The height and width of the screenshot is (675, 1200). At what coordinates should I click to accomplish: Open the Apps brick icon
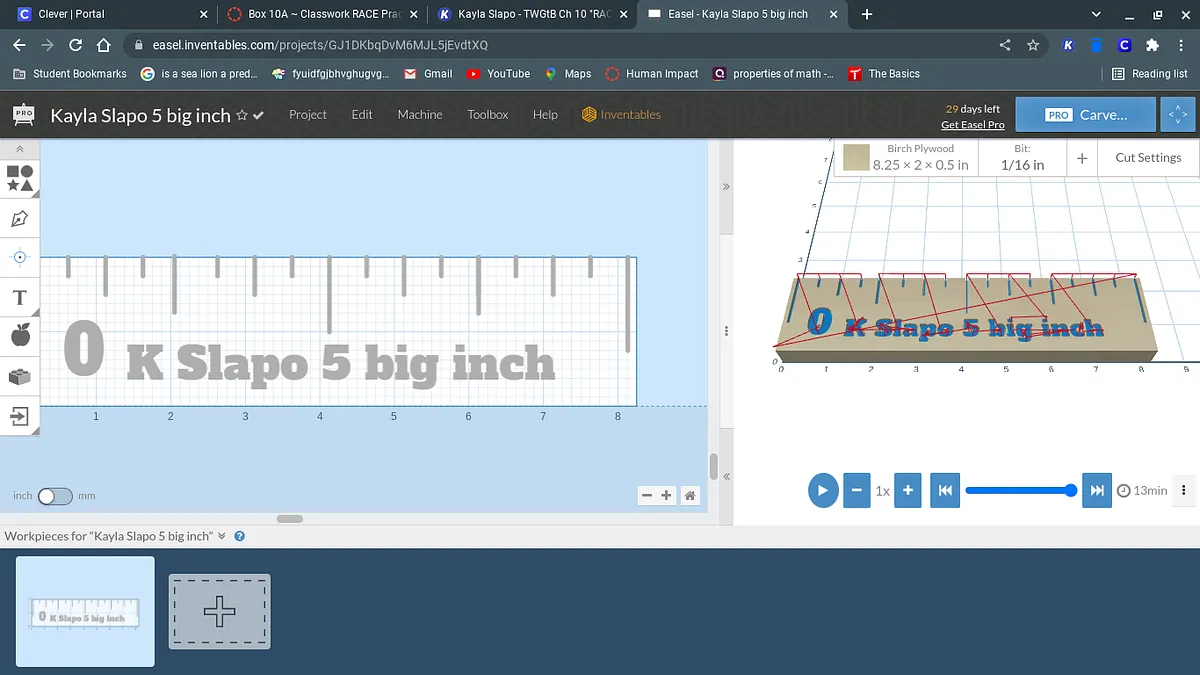20,376
